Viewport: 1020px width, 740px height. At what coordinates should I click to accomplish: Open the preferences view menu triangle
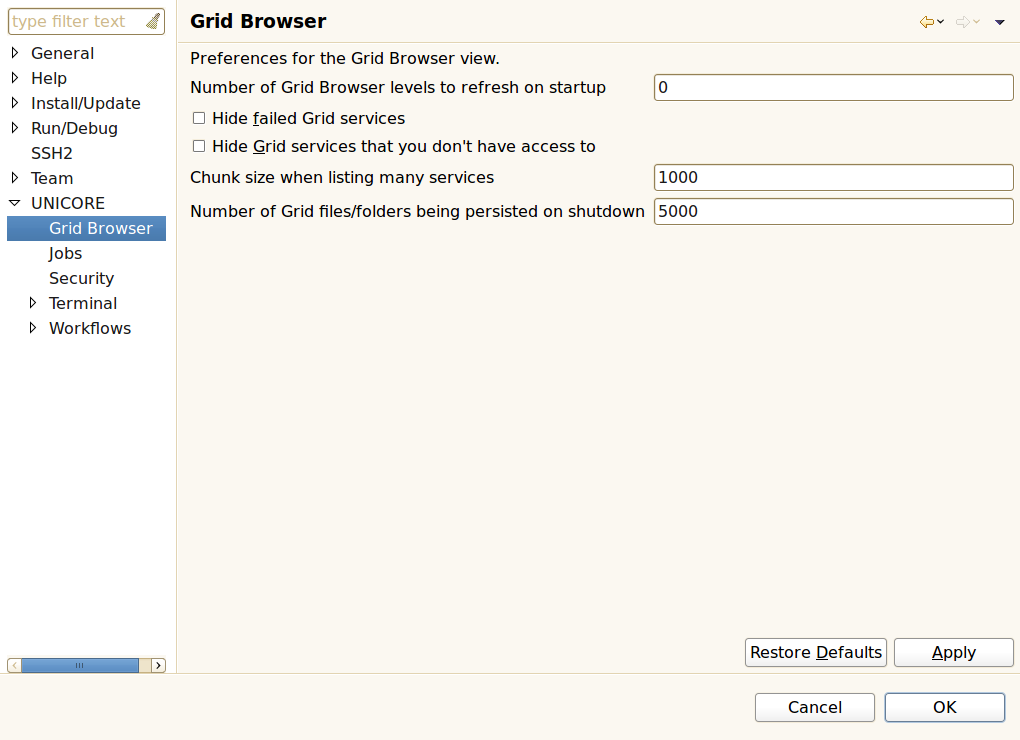999,22
